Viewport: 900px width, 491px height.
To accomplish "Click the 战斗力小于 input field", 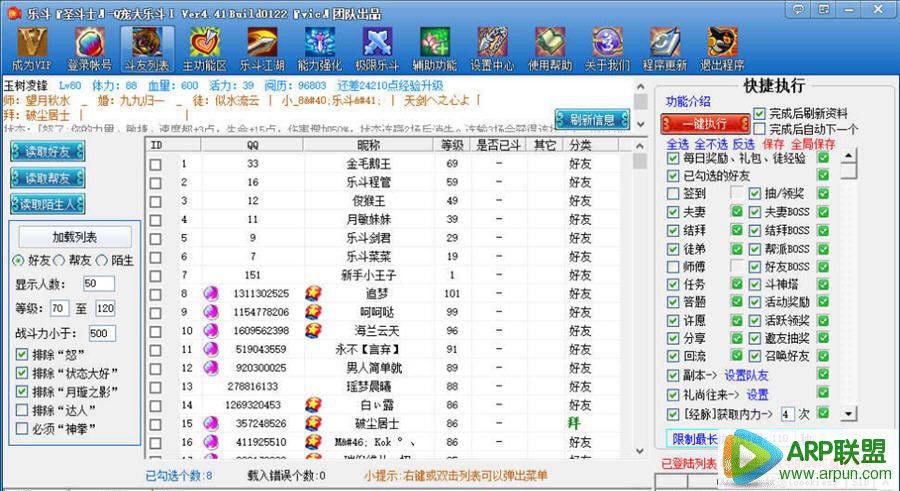I will [x=102, y=333].
